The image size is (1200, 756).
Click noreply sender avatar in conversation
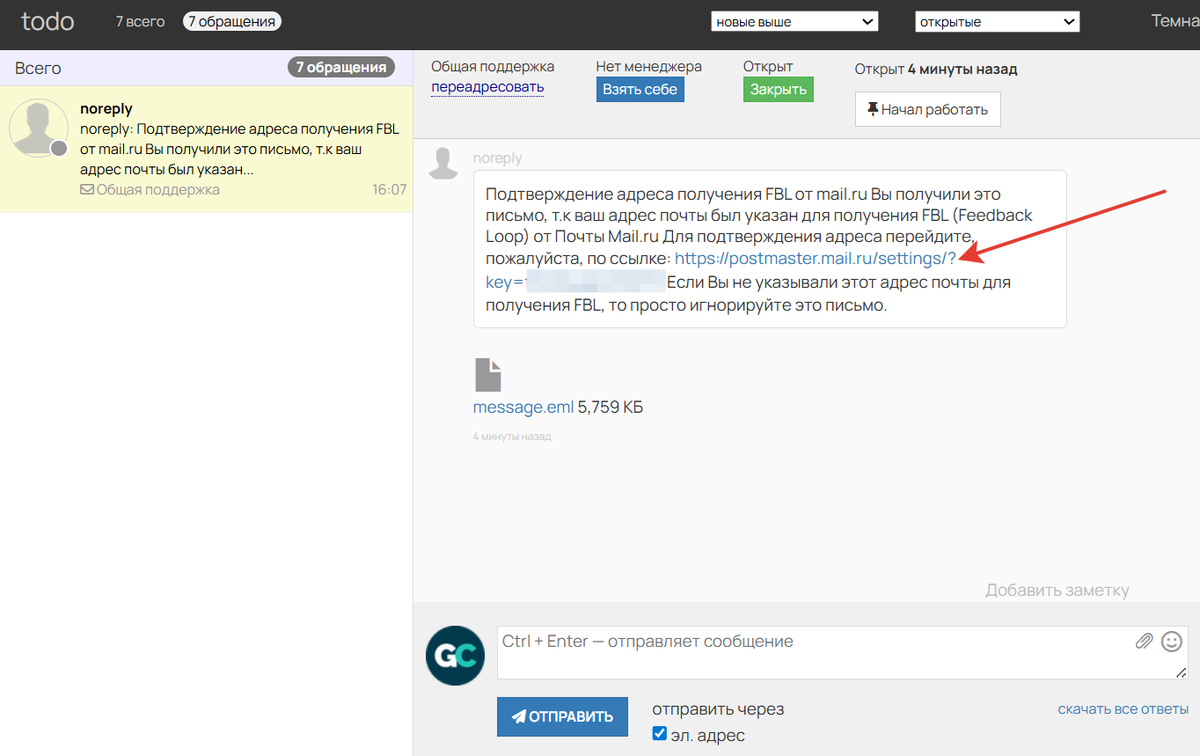click(x=443, y=163)
